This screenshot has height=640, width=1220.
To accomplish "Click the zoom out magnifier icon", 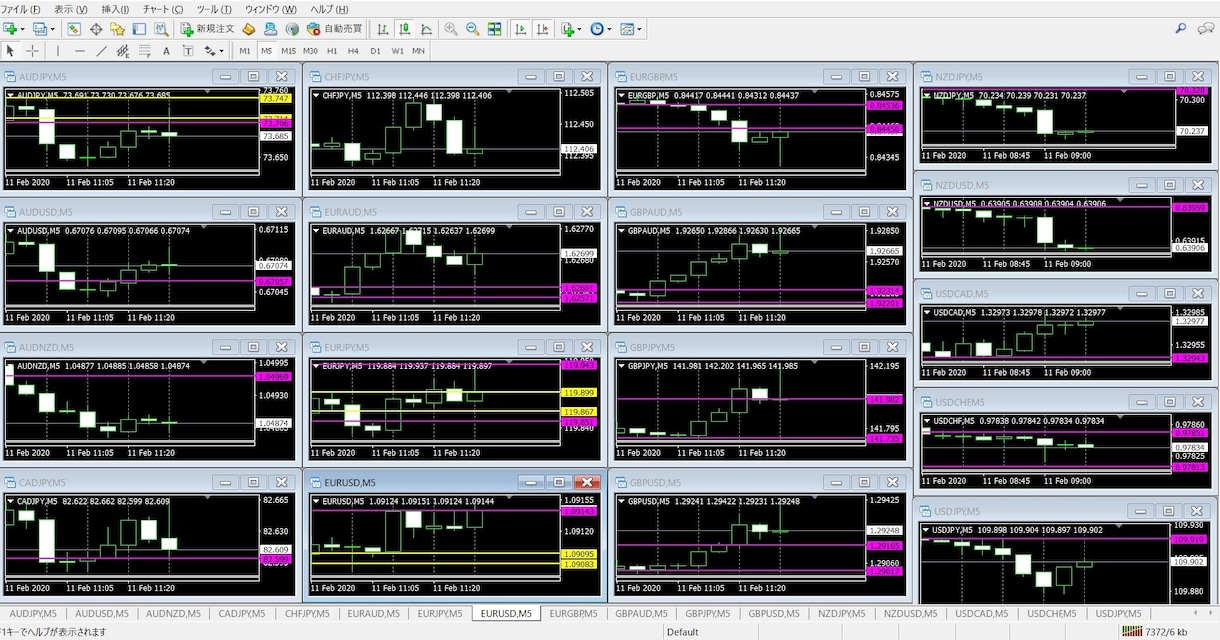I will coord(472,29).
